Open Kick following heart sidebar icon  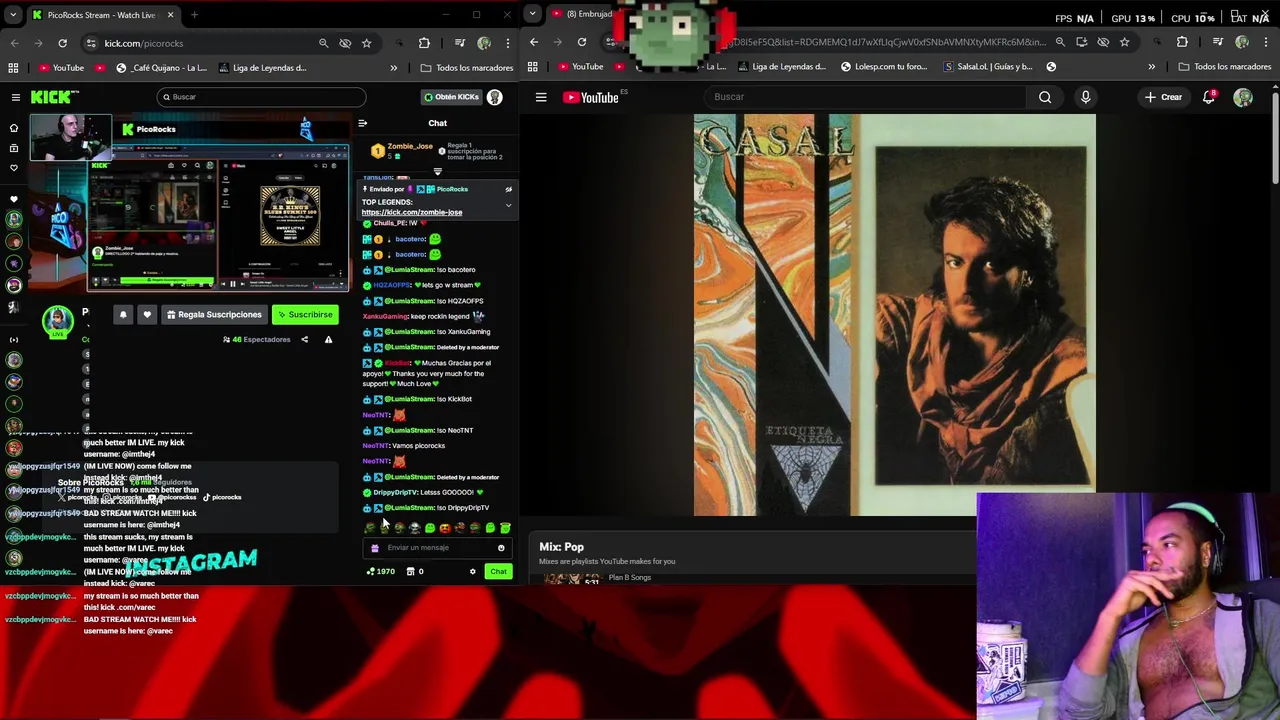click(14, 167)
